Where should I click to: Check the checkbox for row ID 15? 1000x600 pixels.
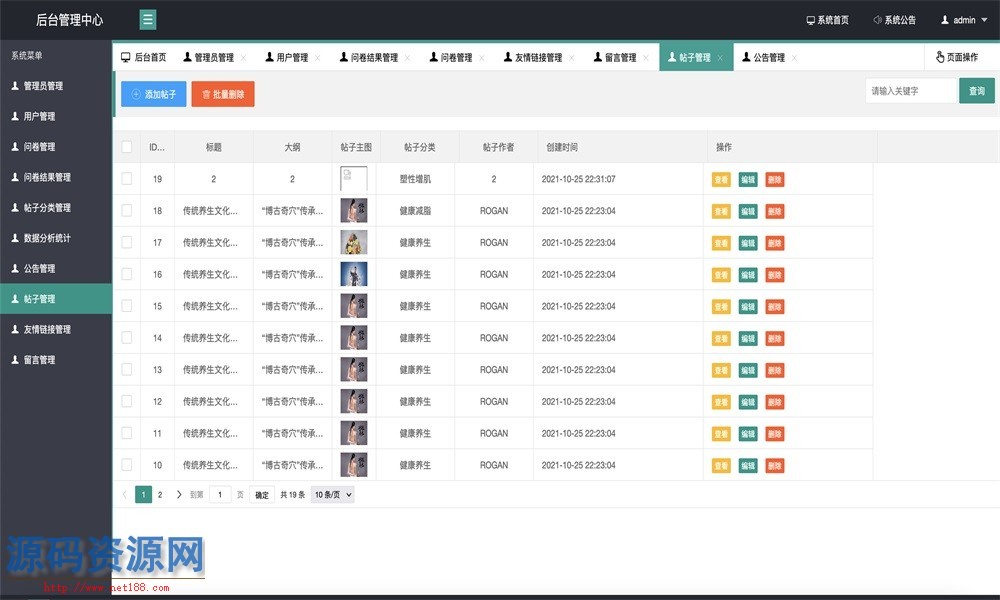[127, 306]
